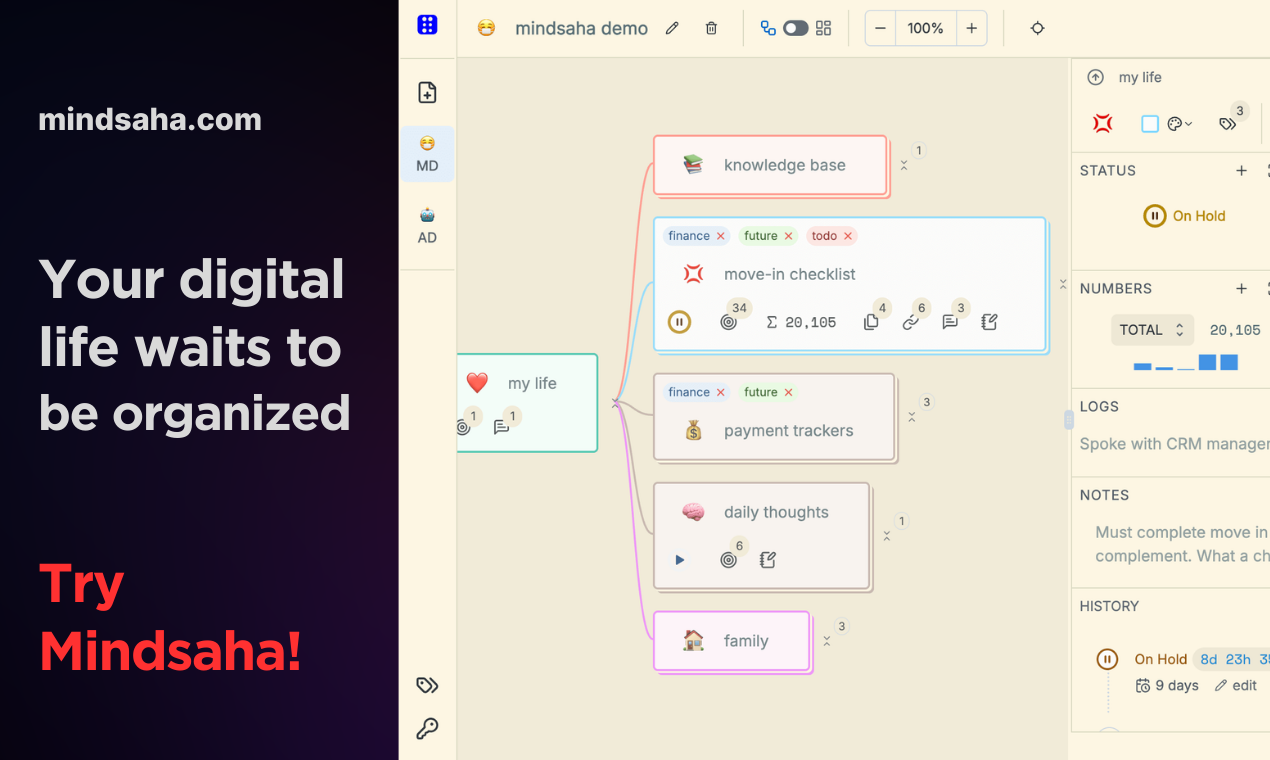Select the tree layout icon in toolbar

[x=768, y=28]
